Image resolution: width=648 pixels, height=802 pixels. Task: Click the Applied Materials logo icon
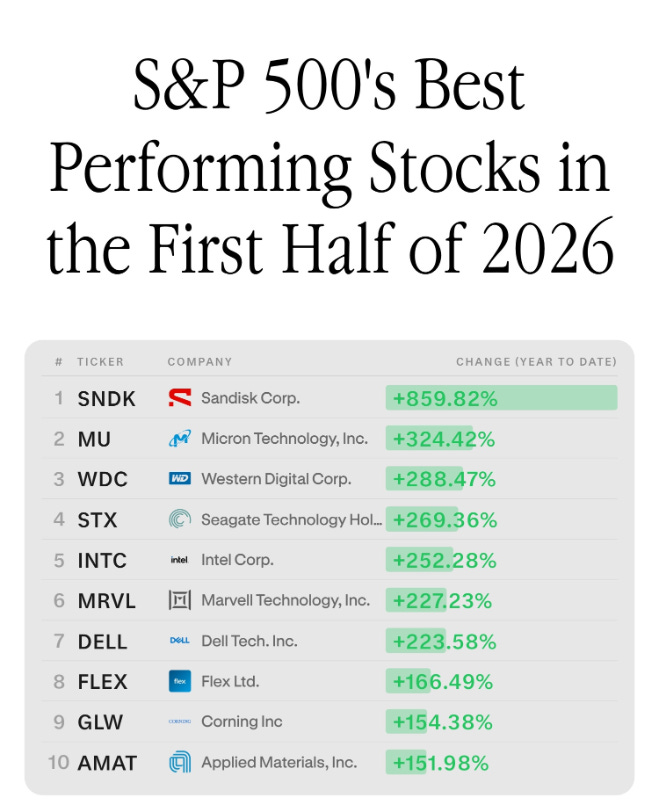[x=180, y=762]
